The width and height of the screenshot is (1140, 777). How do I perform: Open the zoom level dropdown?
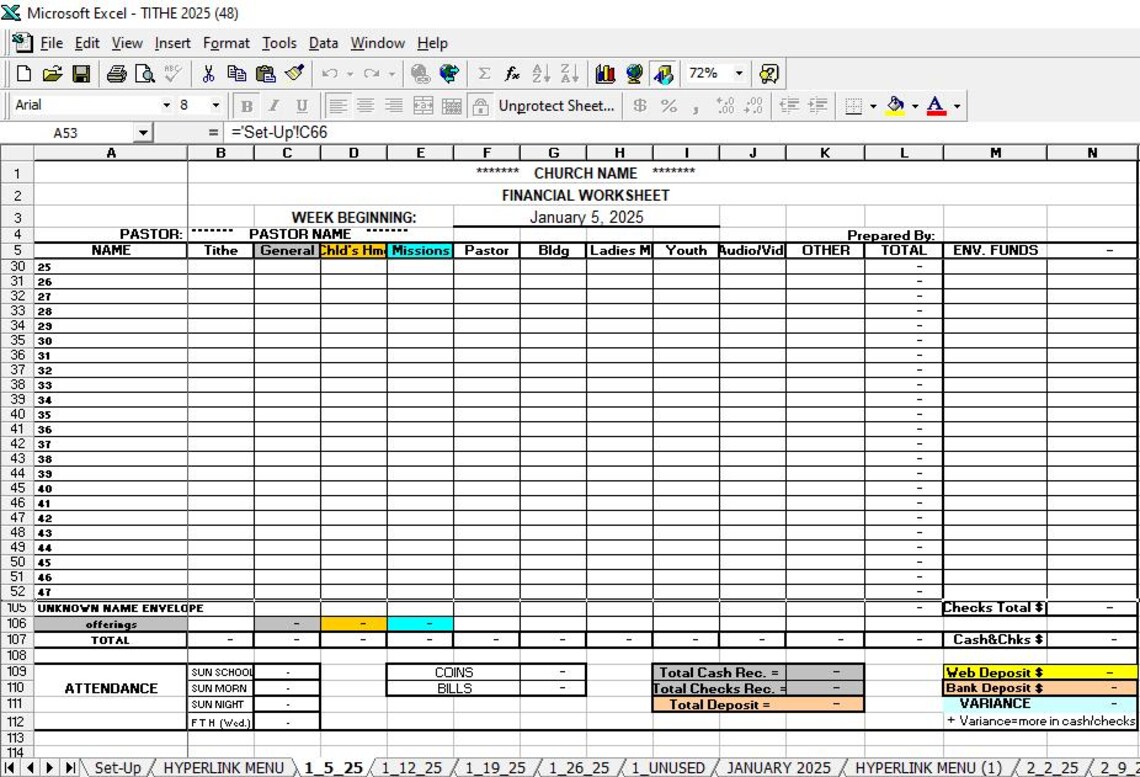pyautogui.click(x=738, y=72)
